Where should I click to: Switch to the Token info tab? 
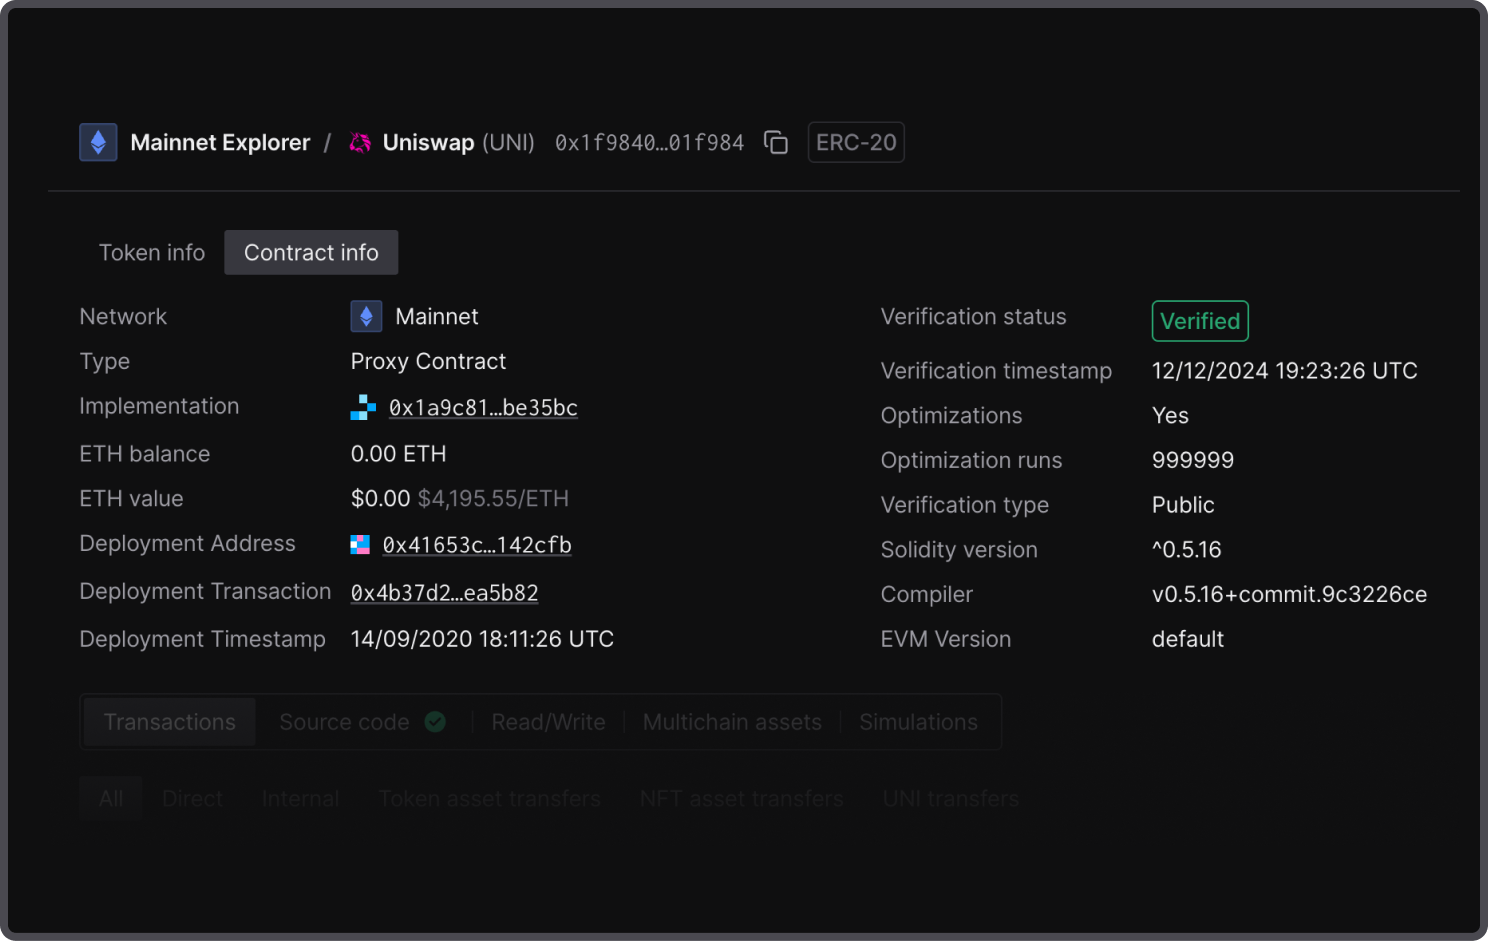pyautogui.click(x=152, y=253)
